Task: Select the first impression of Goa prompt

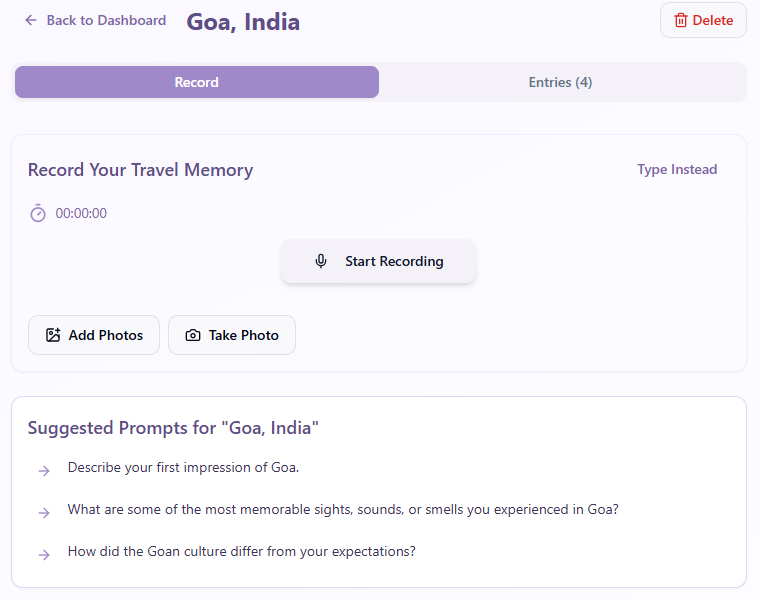Action: [183, 467]
